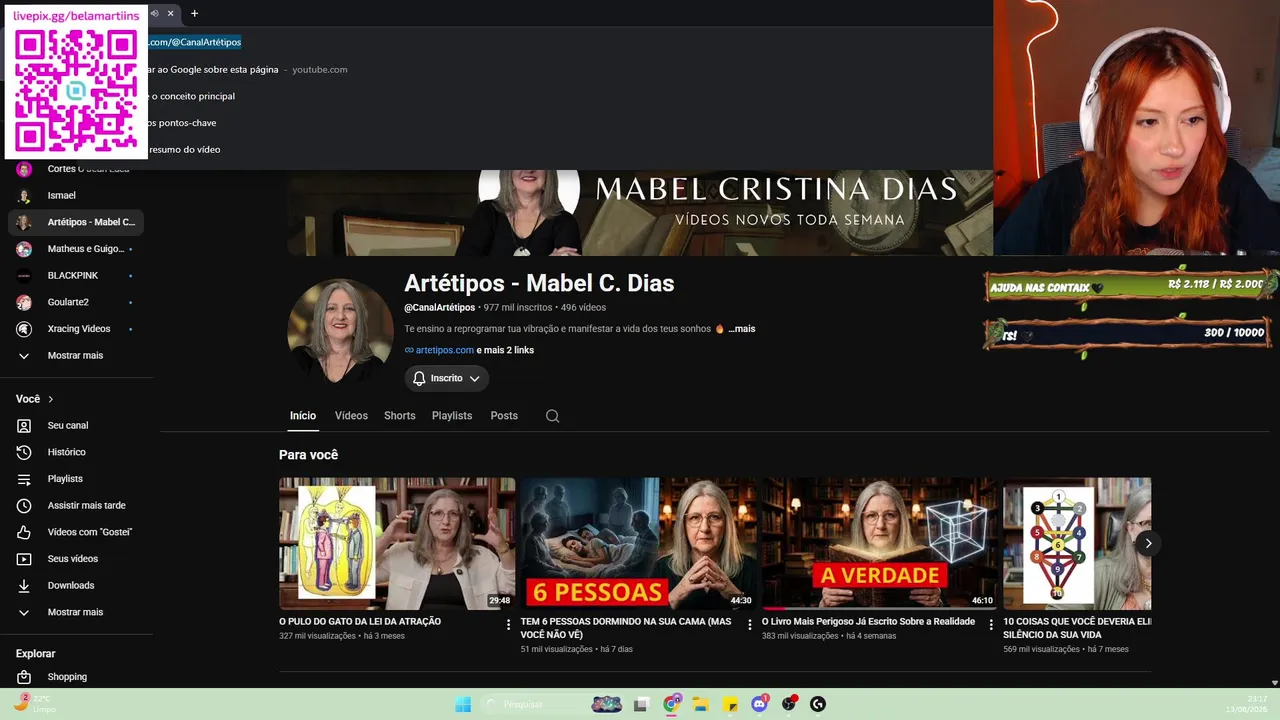Open Playlists icon in the sidebar
This screenshot has width=1280, height=720.
coord(24,479)
